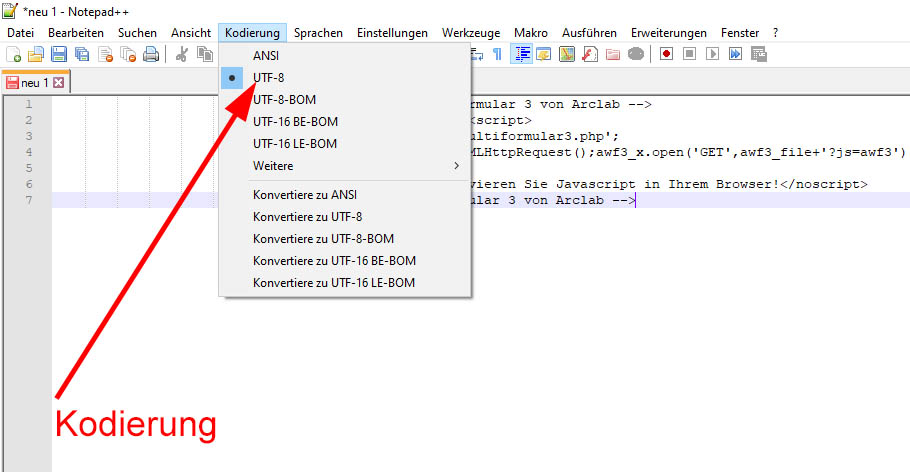Save the document with the floppy disk icon
910x472 pixels.
coord(59,54)
